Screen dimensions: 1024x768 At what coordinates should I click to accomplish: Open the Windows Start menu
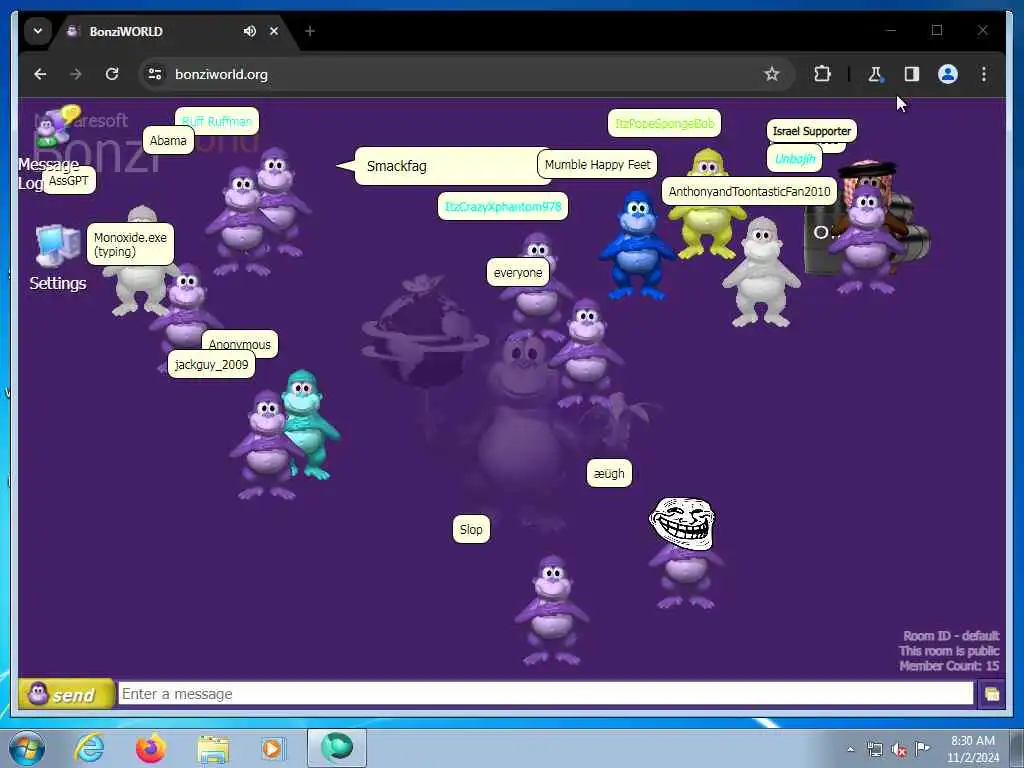pyautogui.click(x=27, y=748)
